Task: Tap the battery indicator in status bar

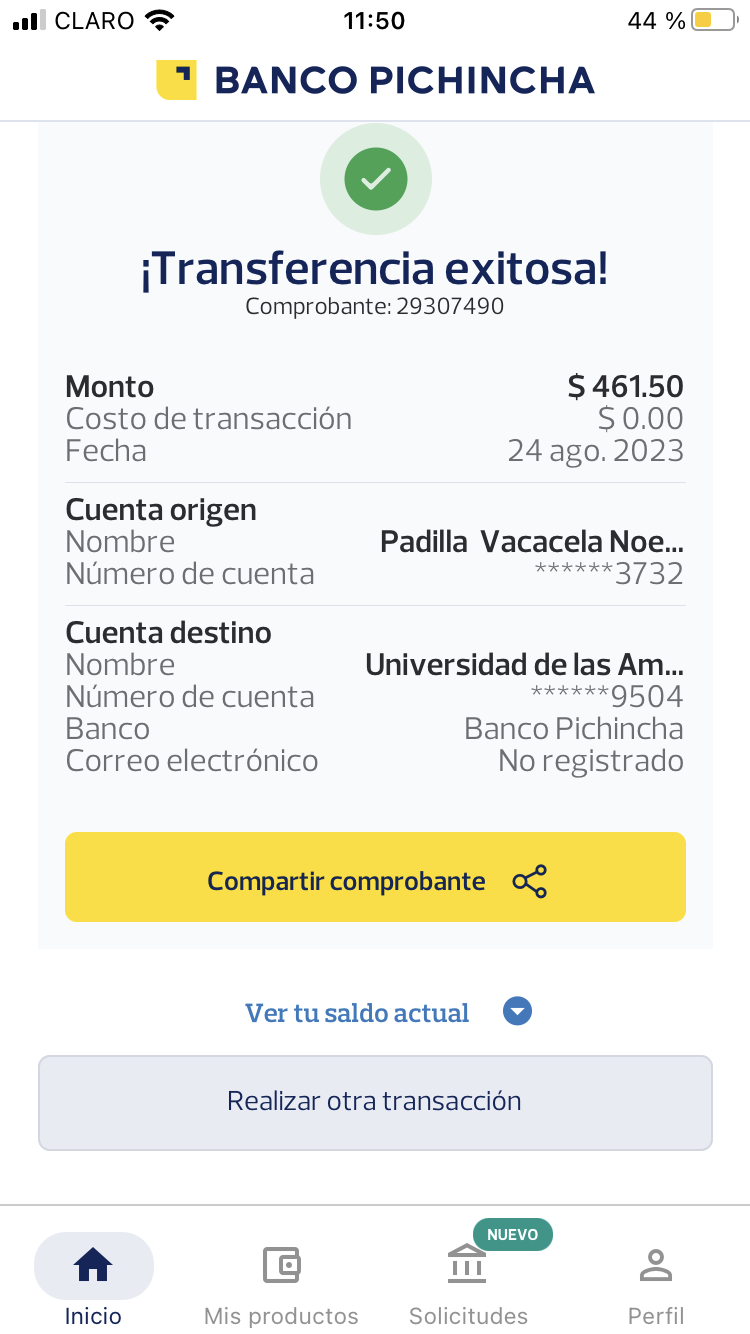Action: (x=712, y=20)
